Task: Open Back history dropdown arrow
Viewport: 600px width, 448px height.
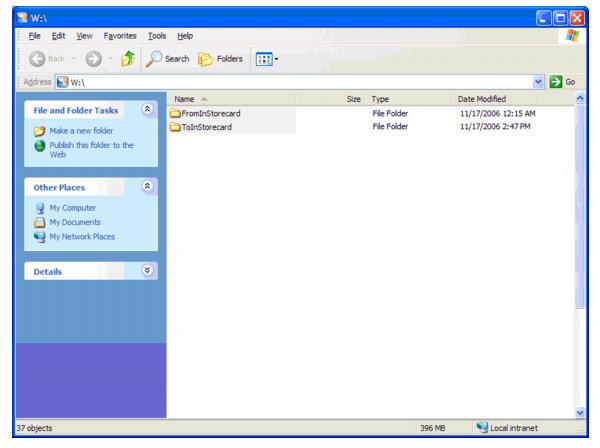Action: (74, 59)
